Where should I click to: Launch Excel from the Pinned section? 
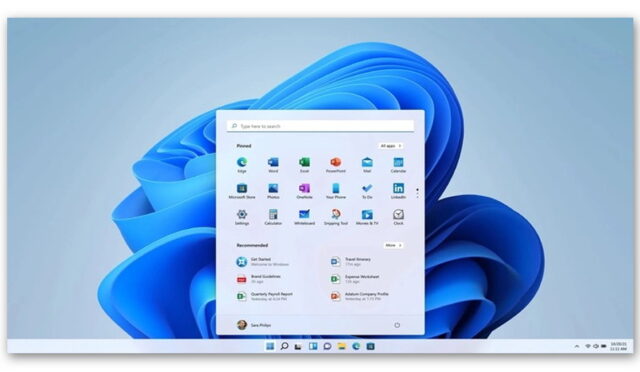(304, 165)
